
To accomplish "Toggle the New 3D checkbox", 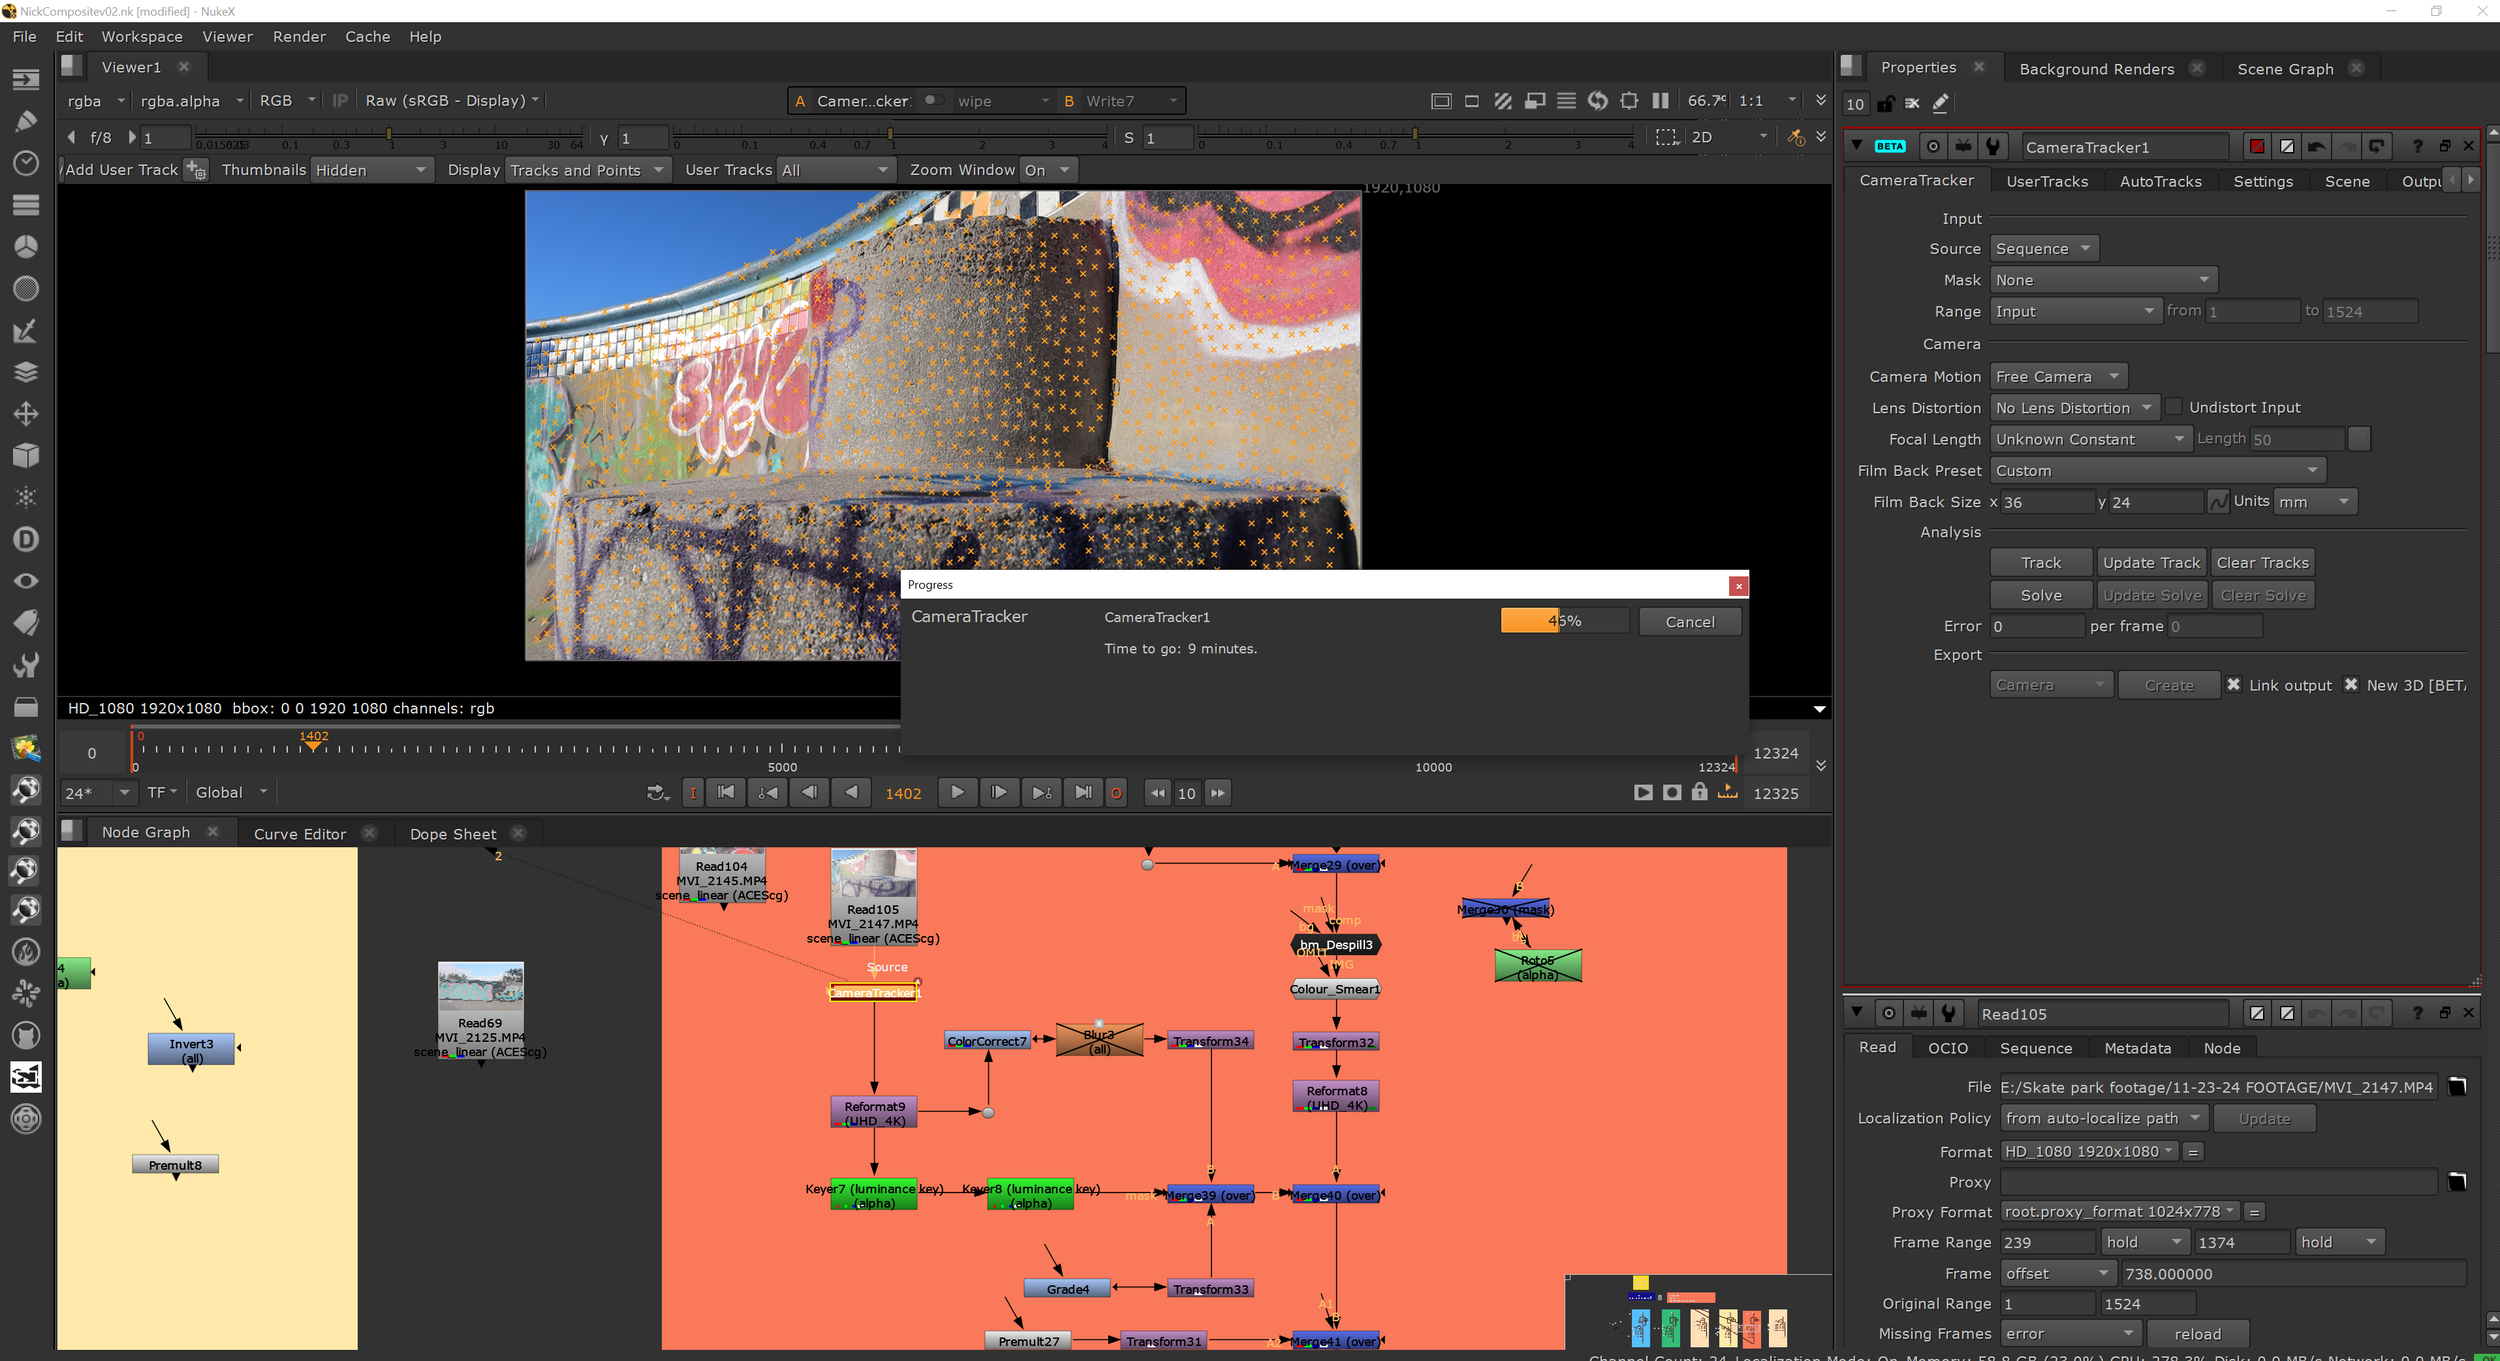I will [2351, 685].
